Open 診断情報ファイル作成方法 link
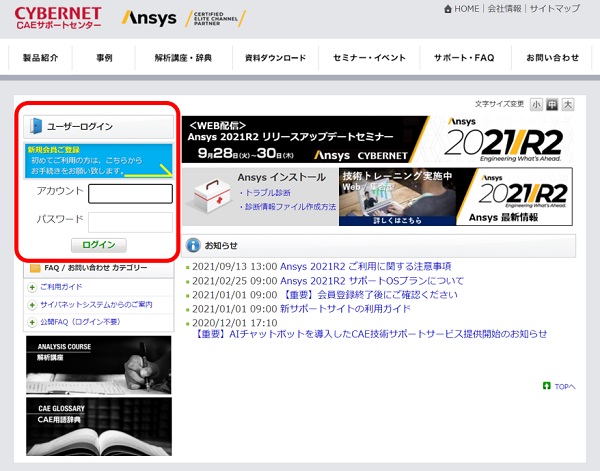The width and height of the screenshot is (600, 471). pyautogui.click(x=290, y=207)
